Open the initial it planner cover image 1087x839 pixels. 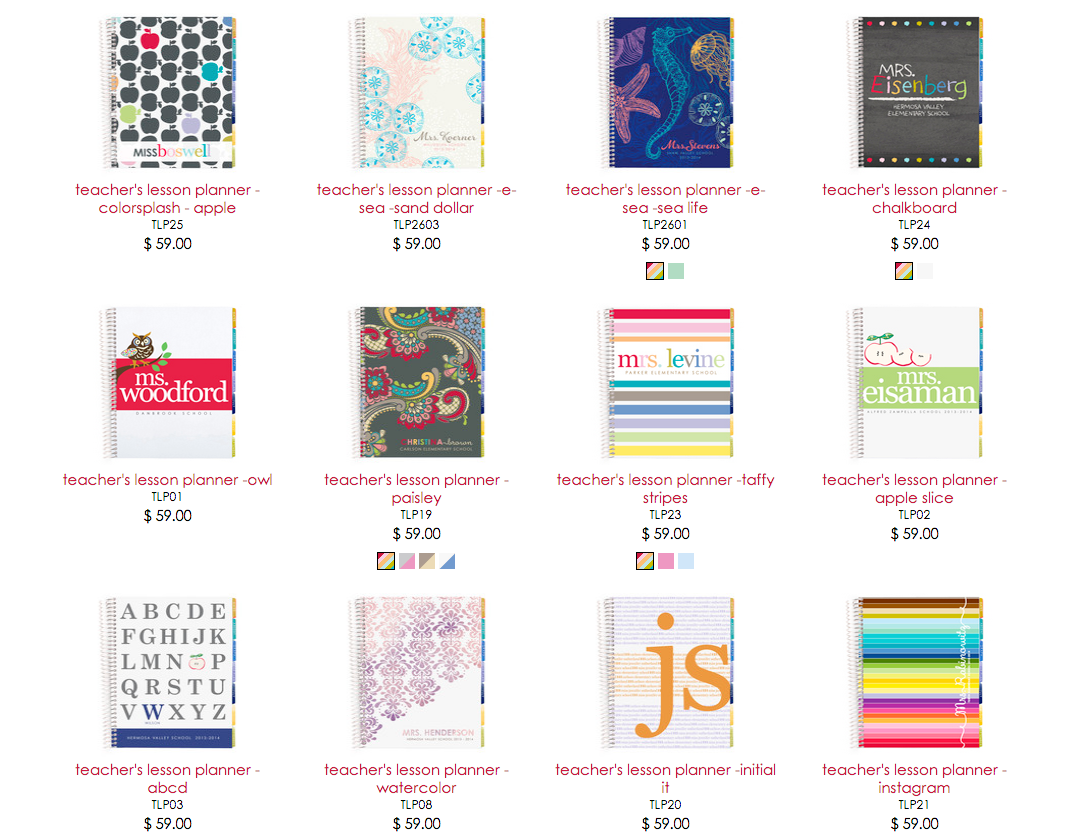666,673
